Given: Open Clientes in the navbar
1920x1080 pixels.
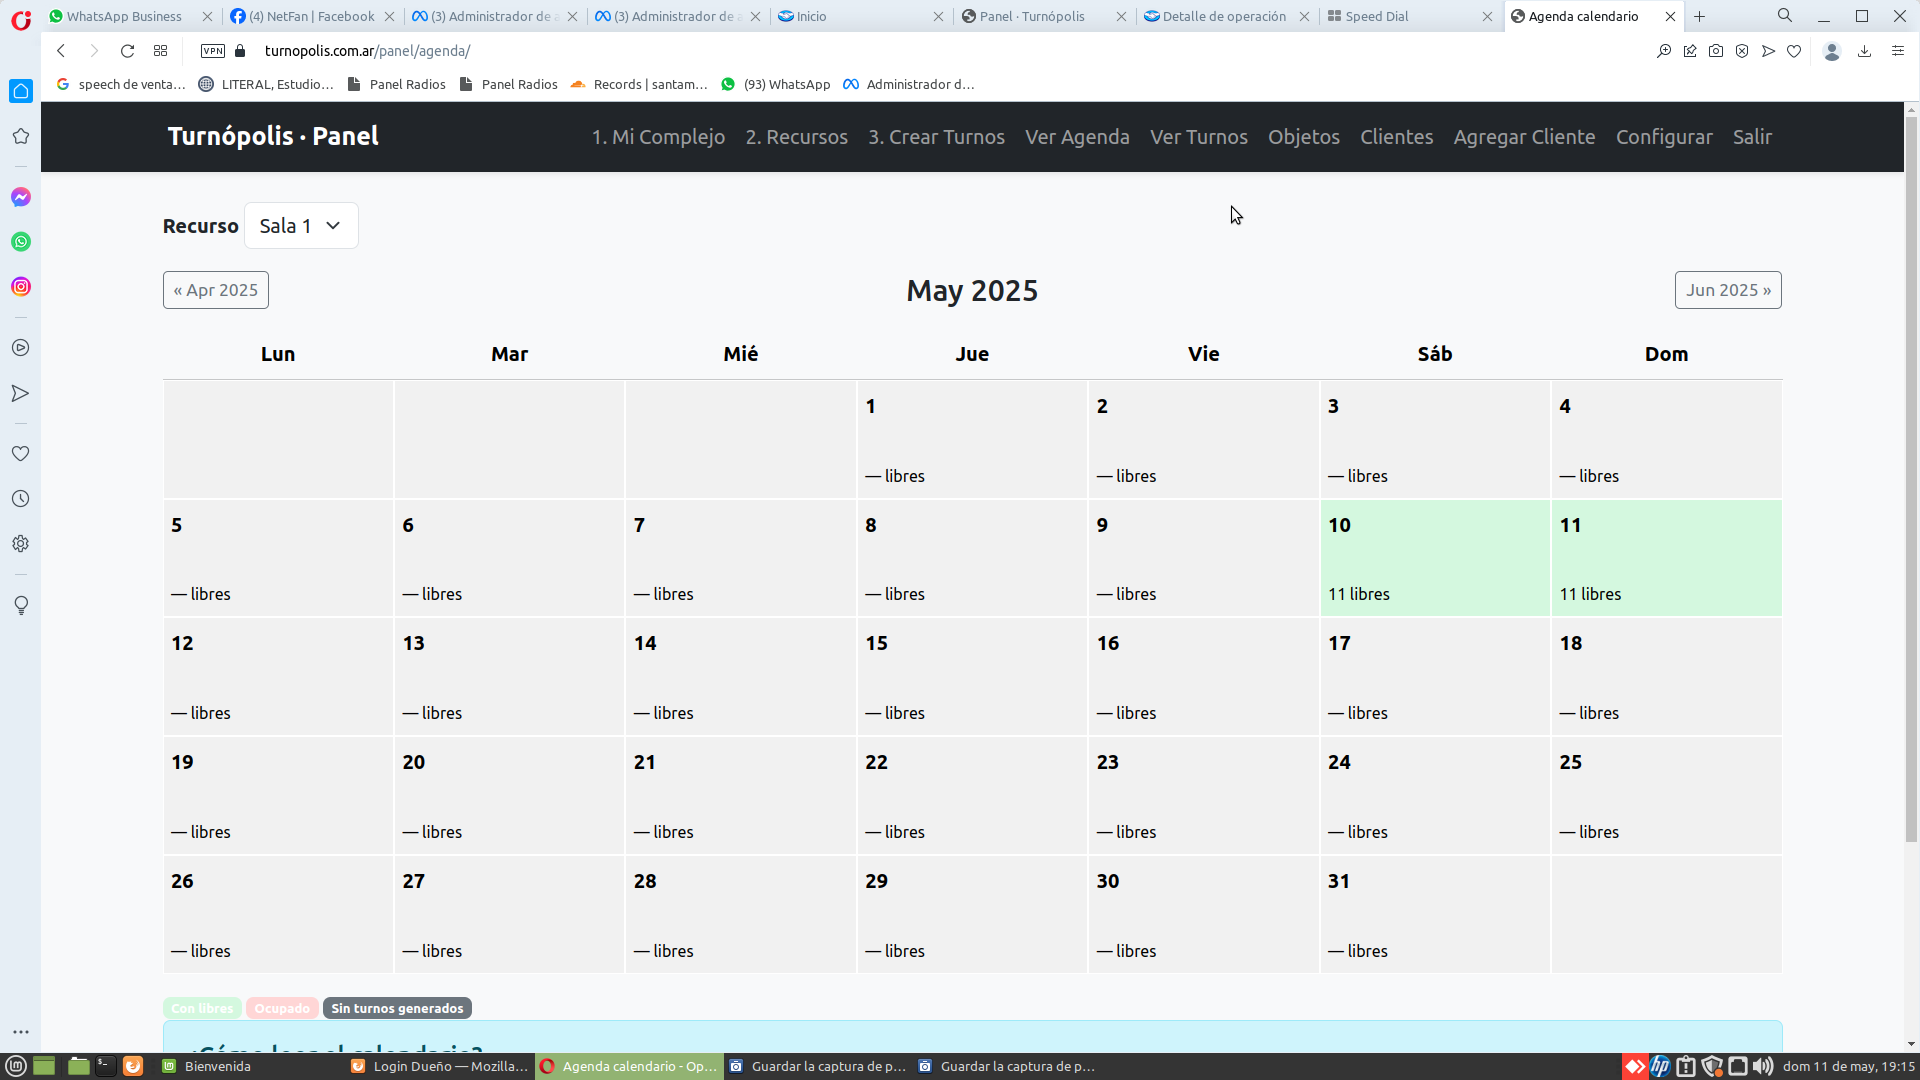Looking at the screenshot, I should 1396,137.
